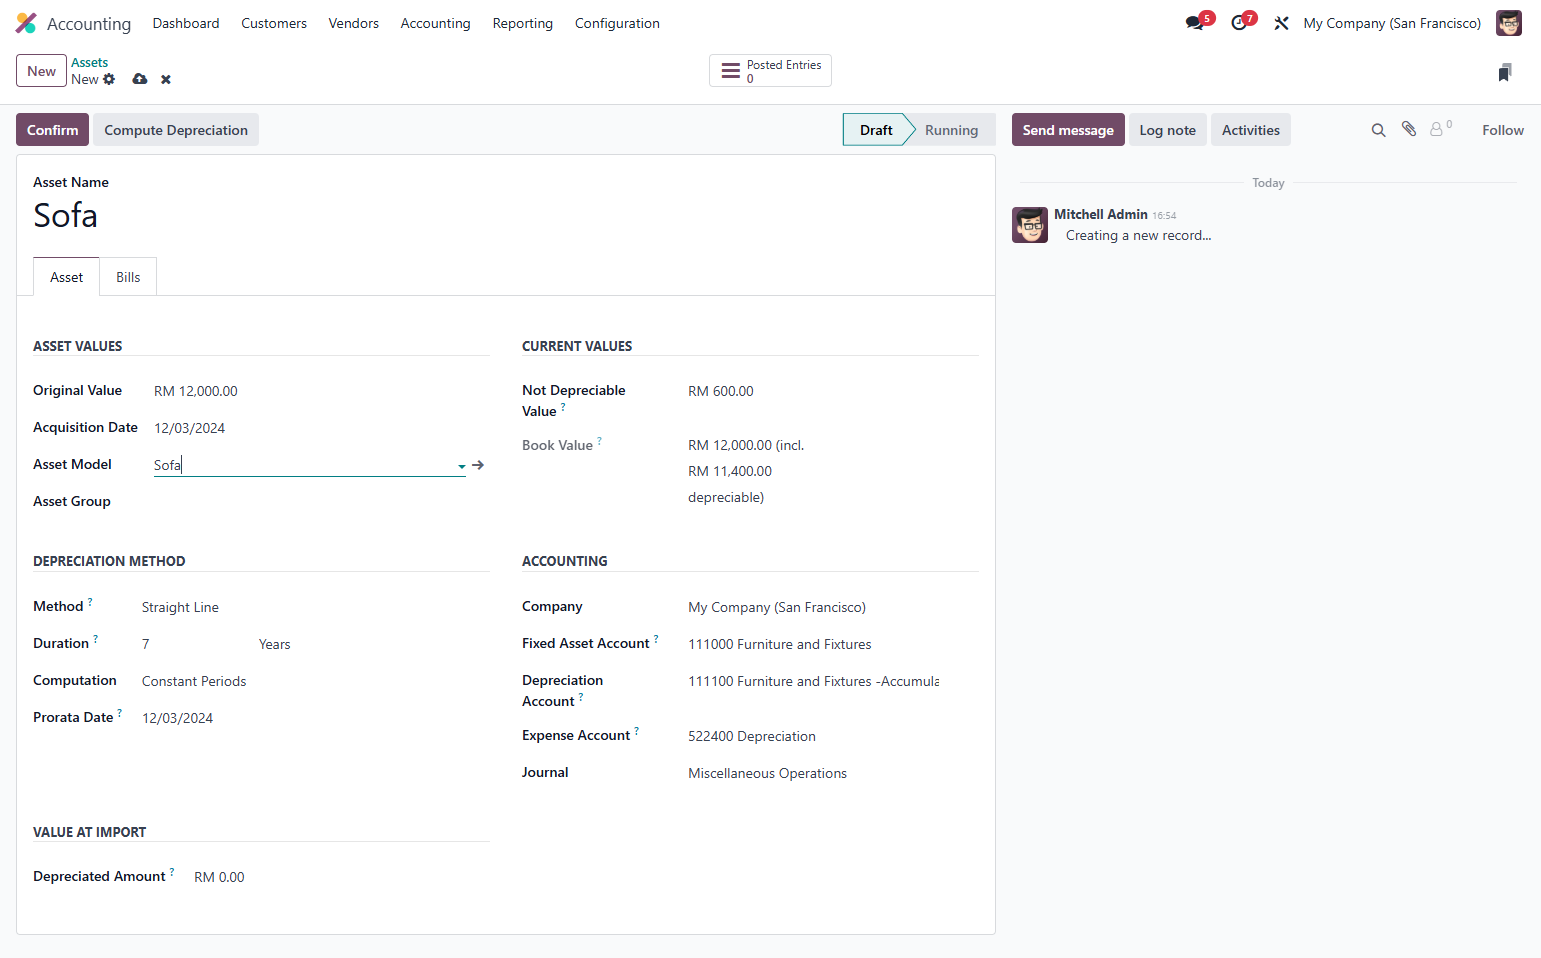Click Mitchell Admin avatar in chatter

1030,225
